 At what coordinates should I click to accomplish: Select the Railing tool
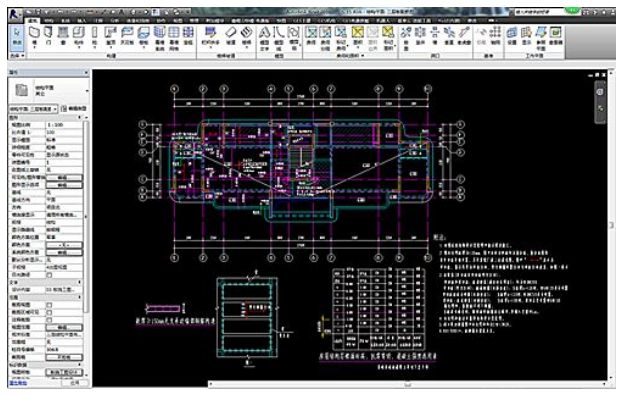pos(211,37)
